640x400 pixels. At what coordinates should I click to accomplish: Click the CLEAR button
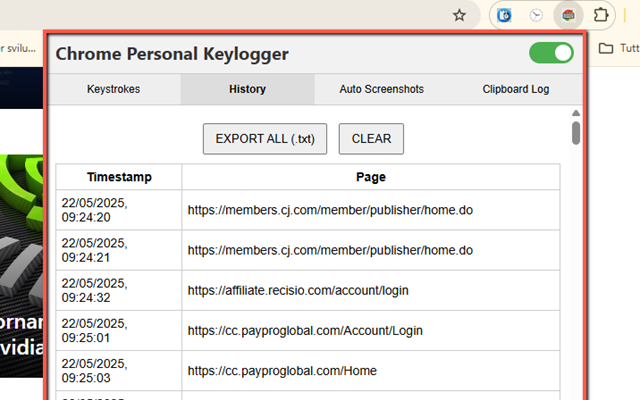(371, 139)
